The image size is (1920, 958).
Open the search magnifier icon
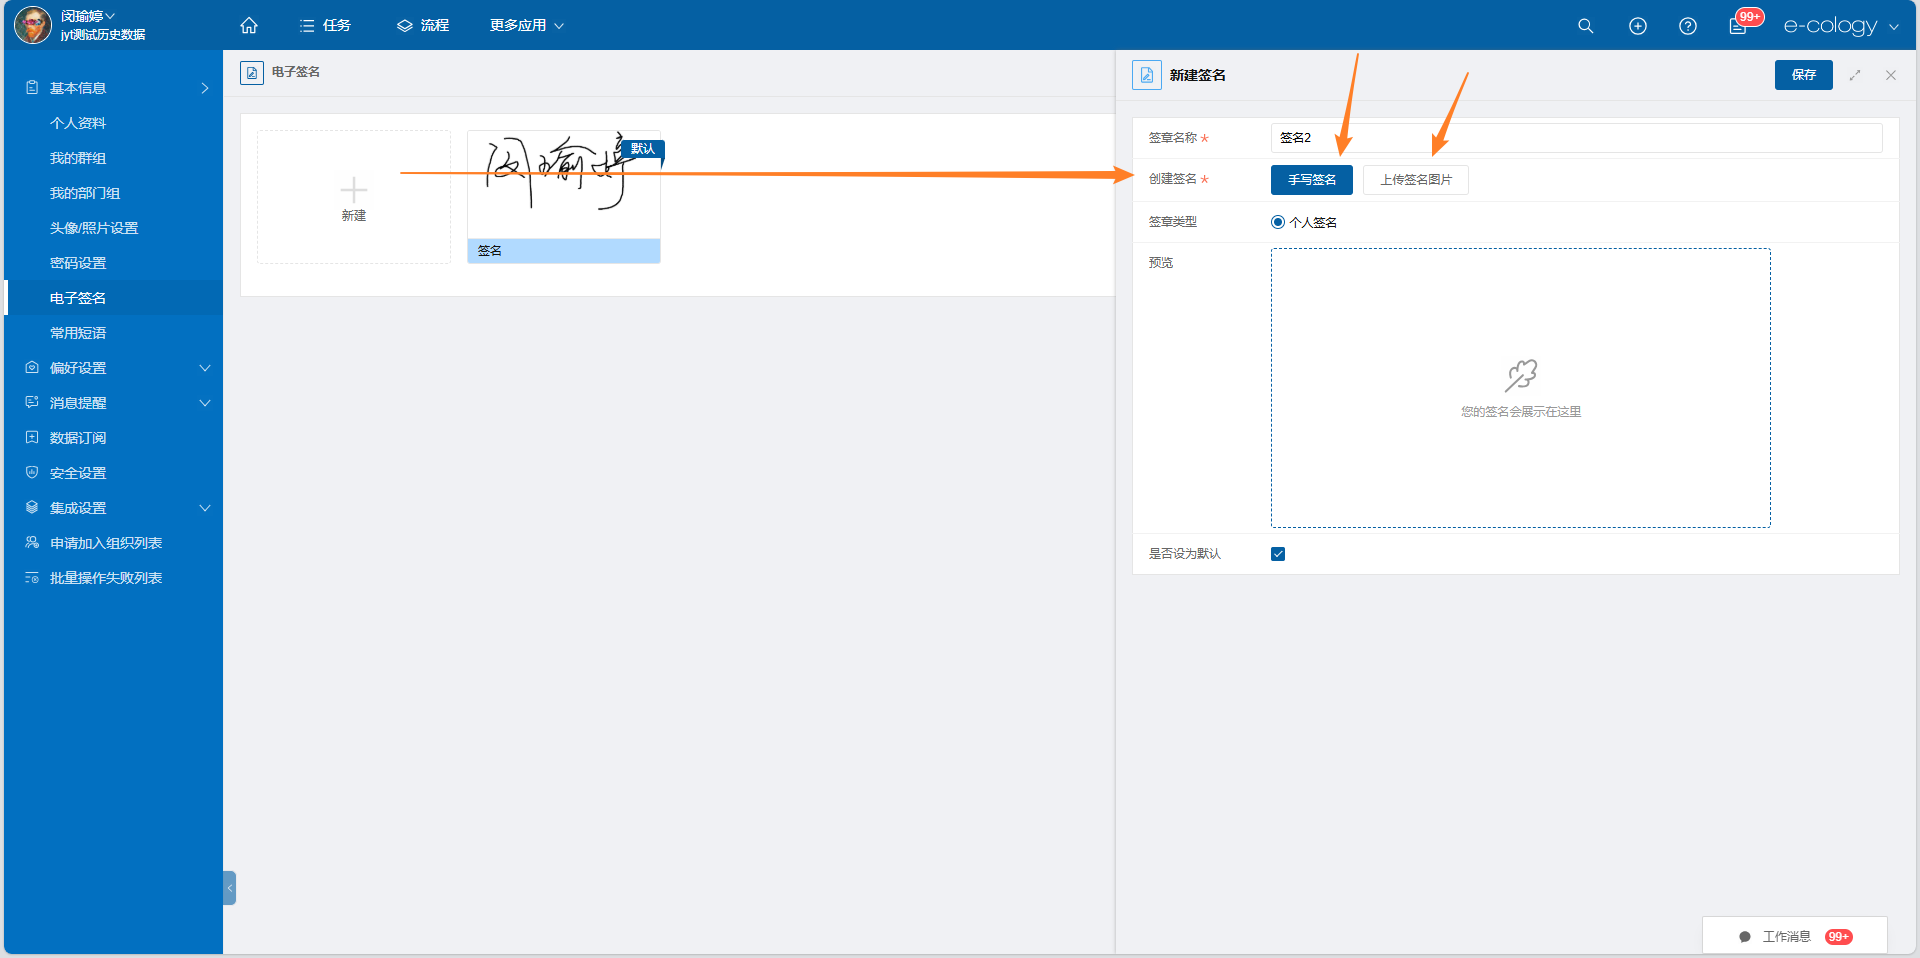click(1586, 26)
